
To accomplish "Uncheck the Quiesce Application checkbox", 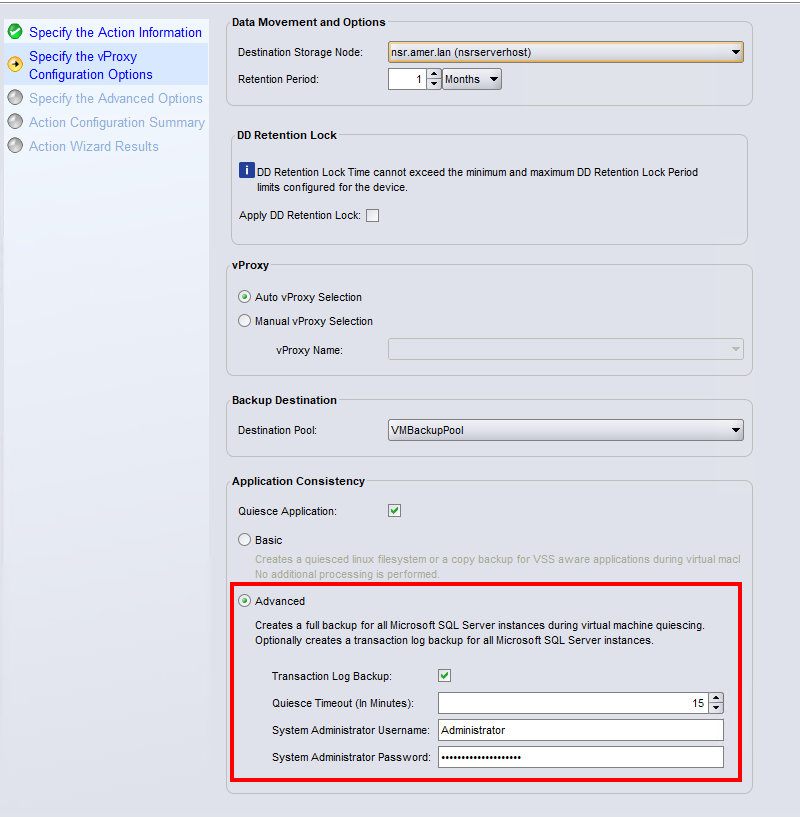I will click(394, 510).
